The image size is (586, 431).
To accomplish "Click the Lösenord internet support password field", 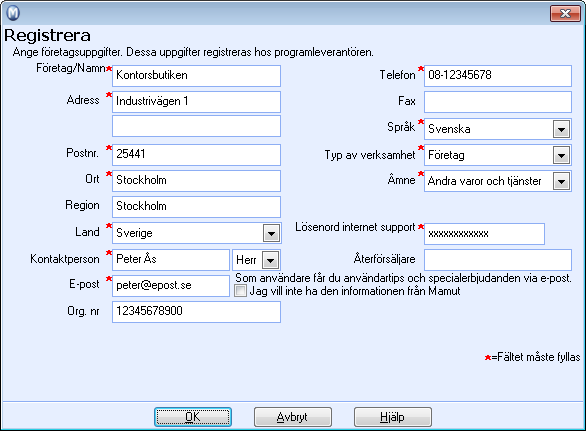I will click(484, 234).
